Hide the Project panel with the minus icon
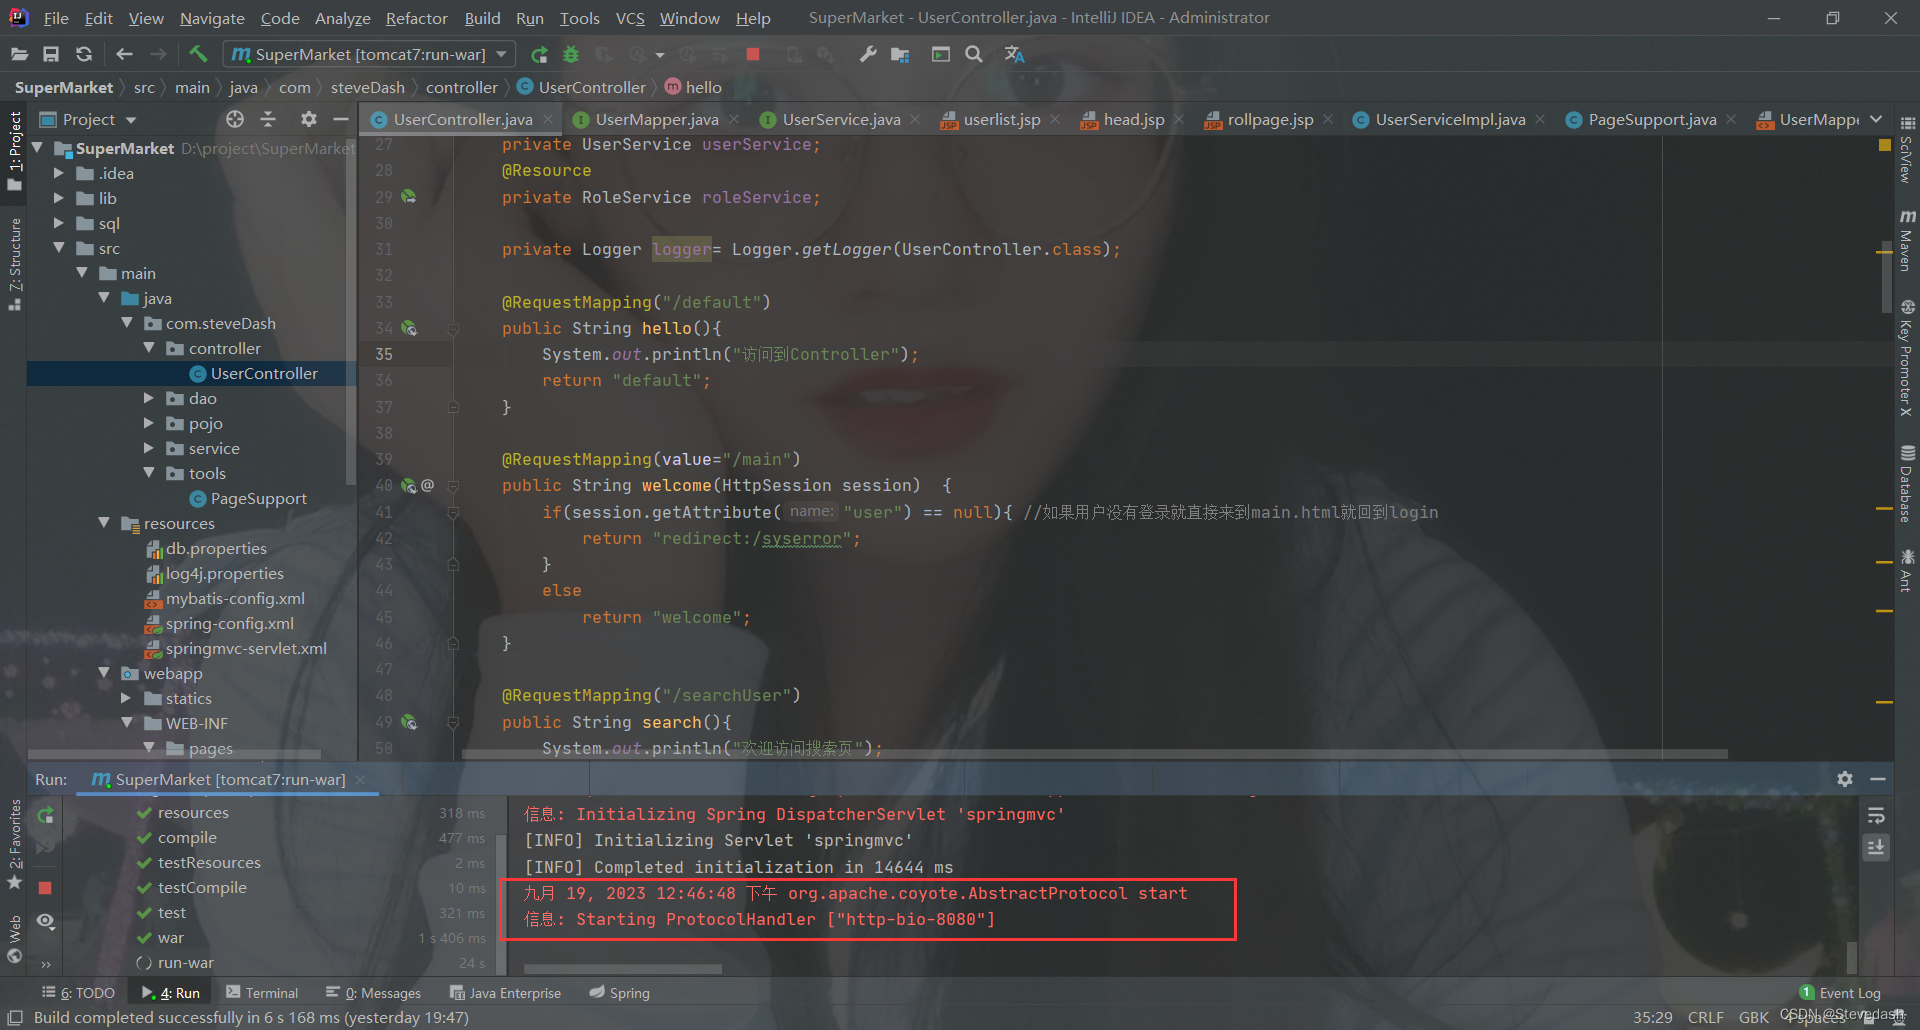Image resolution: width=1920 pixels, height=1030 pixels. coord(341,119)
